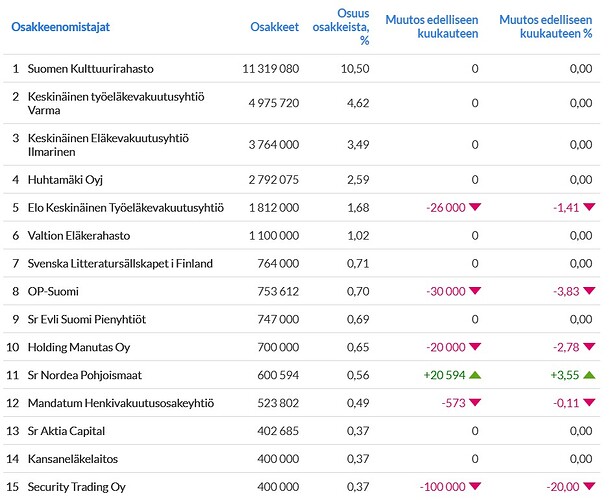Click share count 523 802
612x500 pixels.
click(278, 403)
